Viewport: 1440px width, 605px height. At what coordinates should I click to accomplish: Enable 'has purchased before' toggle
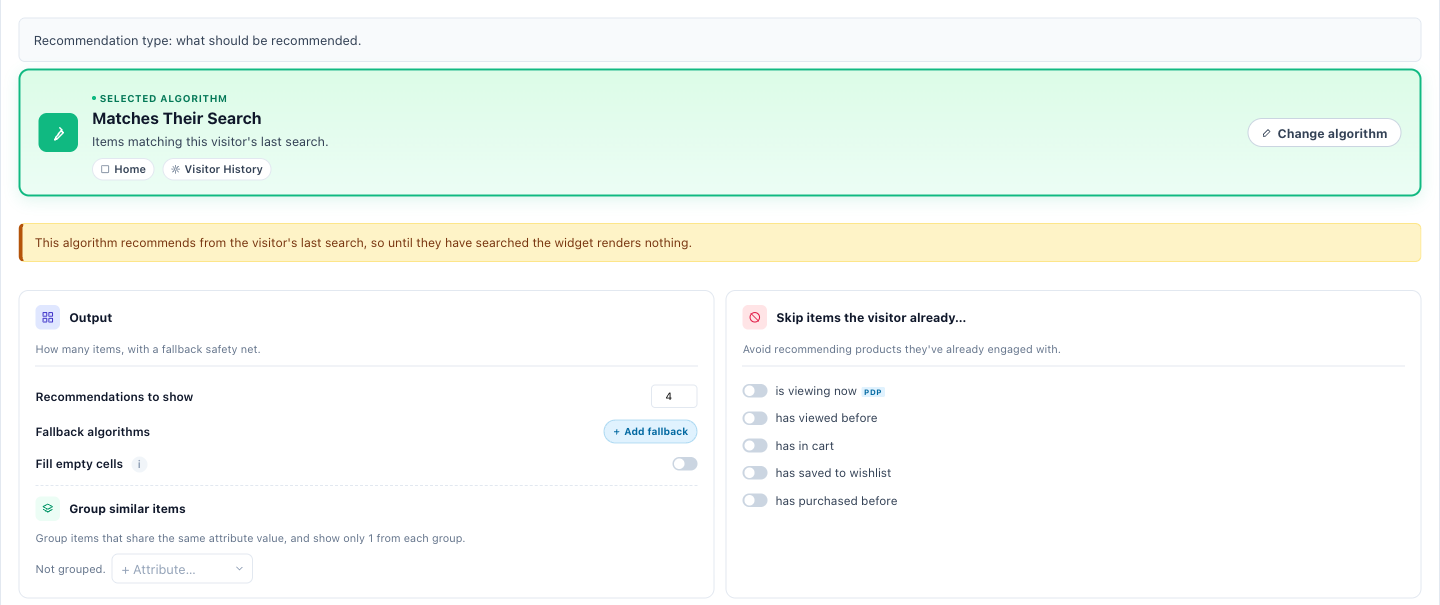tap(755, 500)
